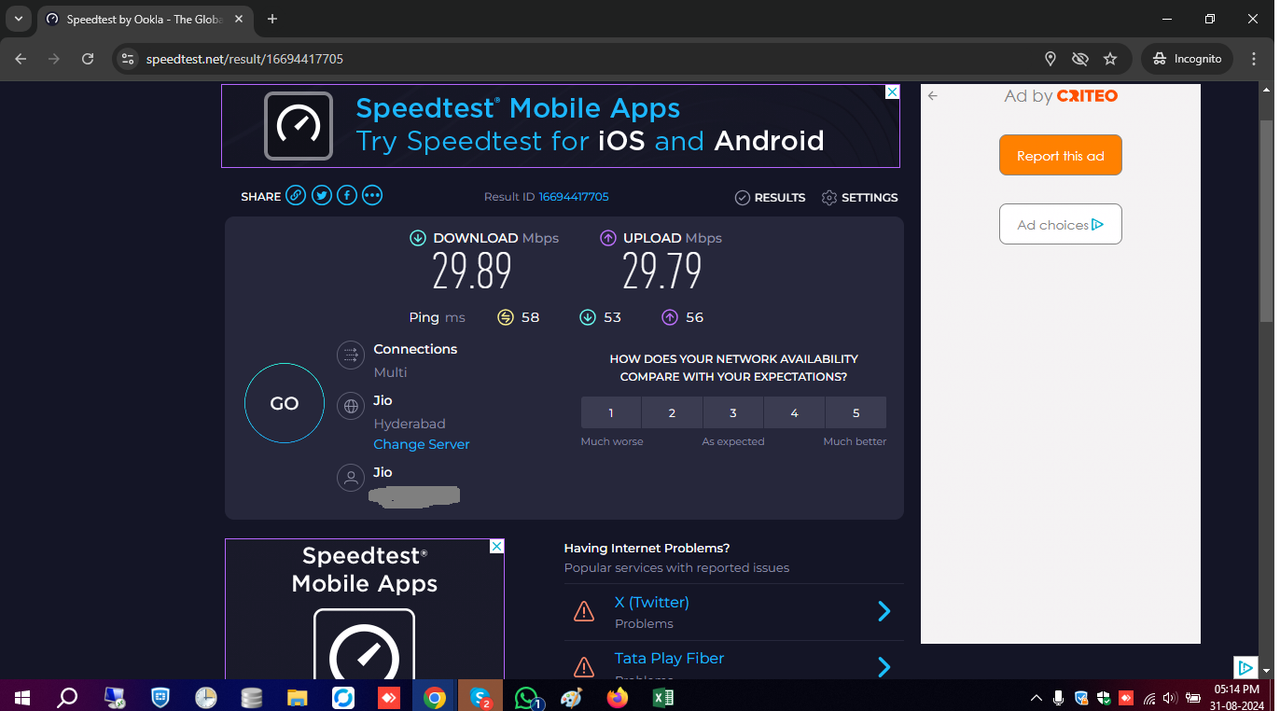
Task: Click the upload speed 29.79 value
Action: 662,271
